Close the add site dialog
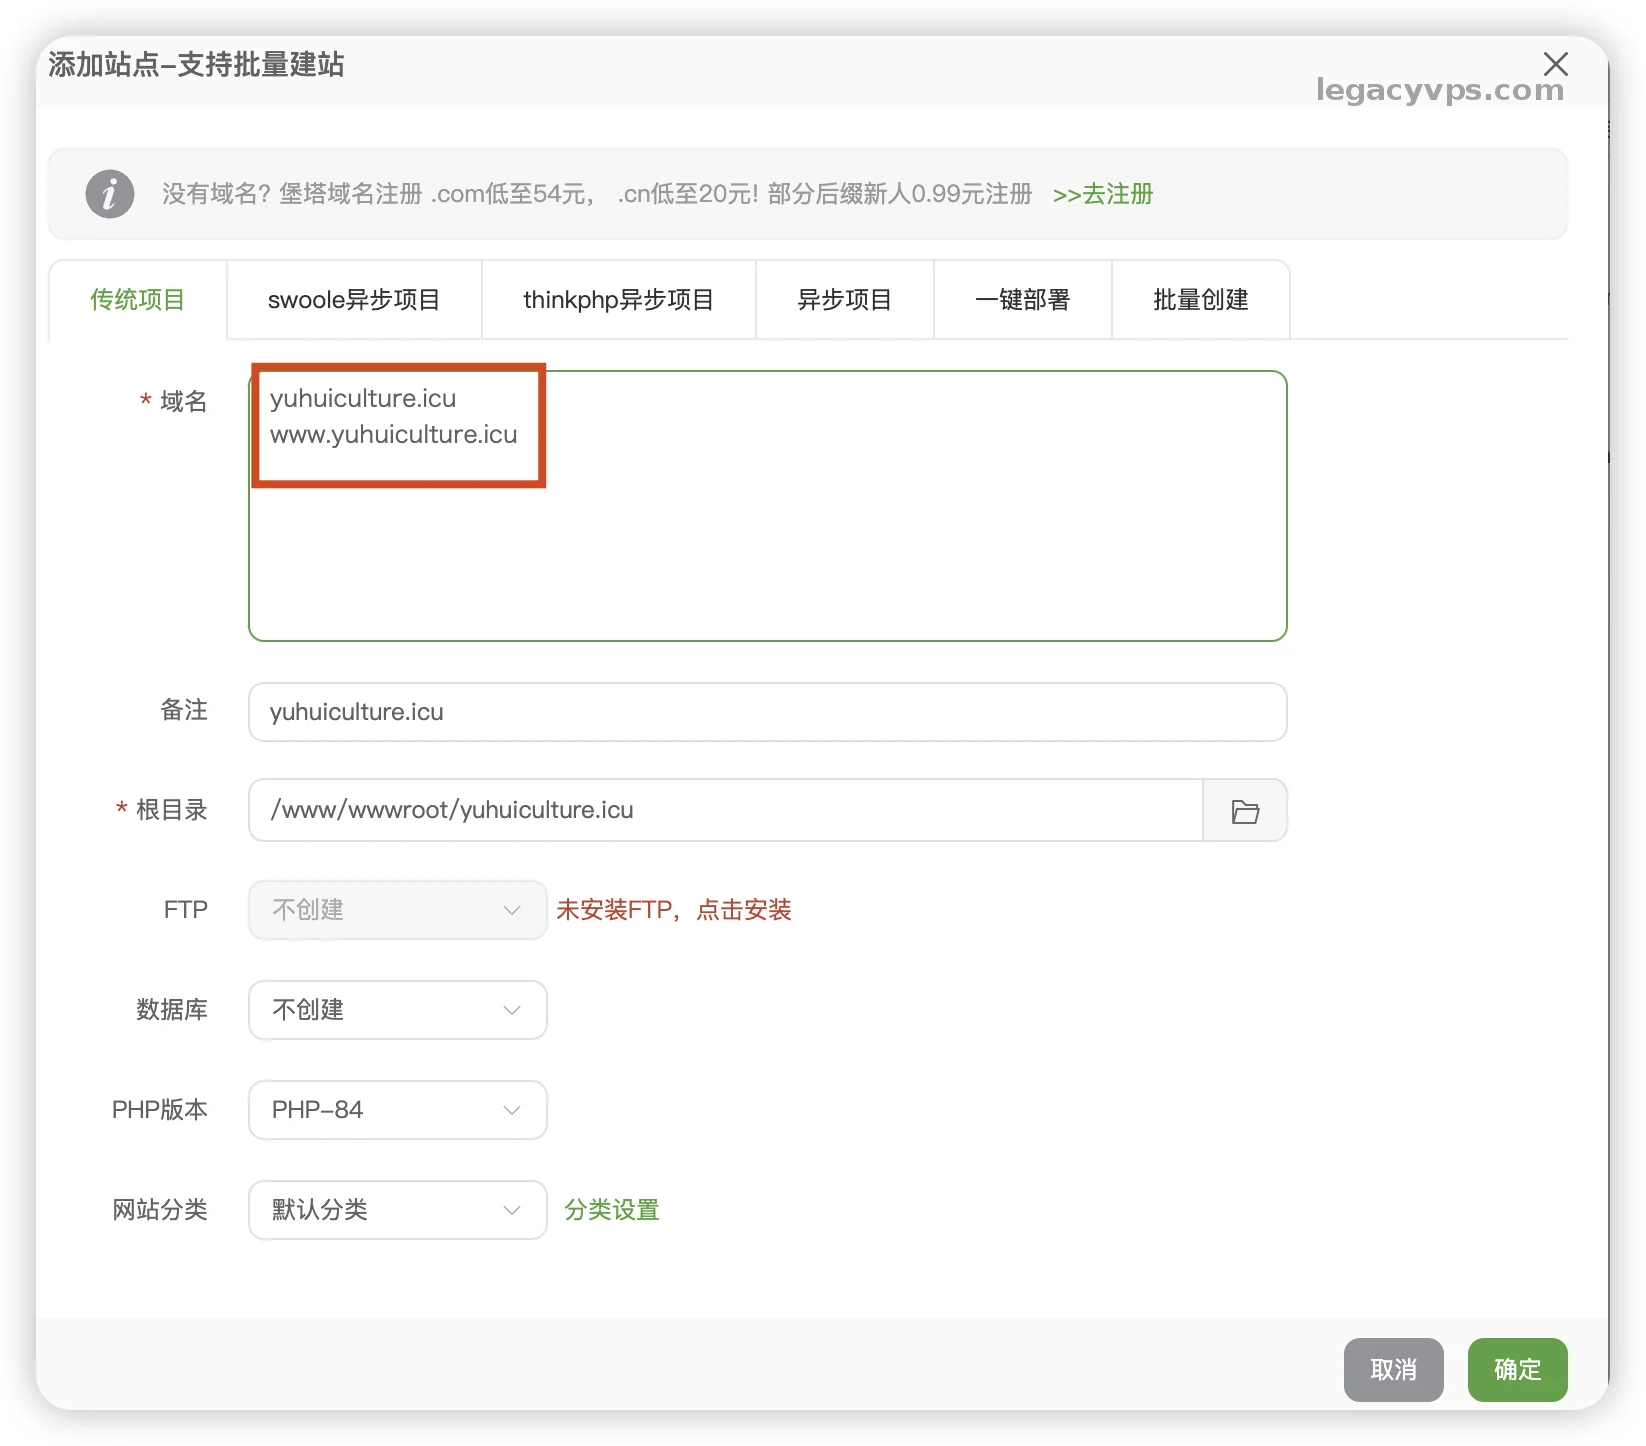Screen dimensions: 1646x1446 pyautogui.click(x=1555, y=64)
